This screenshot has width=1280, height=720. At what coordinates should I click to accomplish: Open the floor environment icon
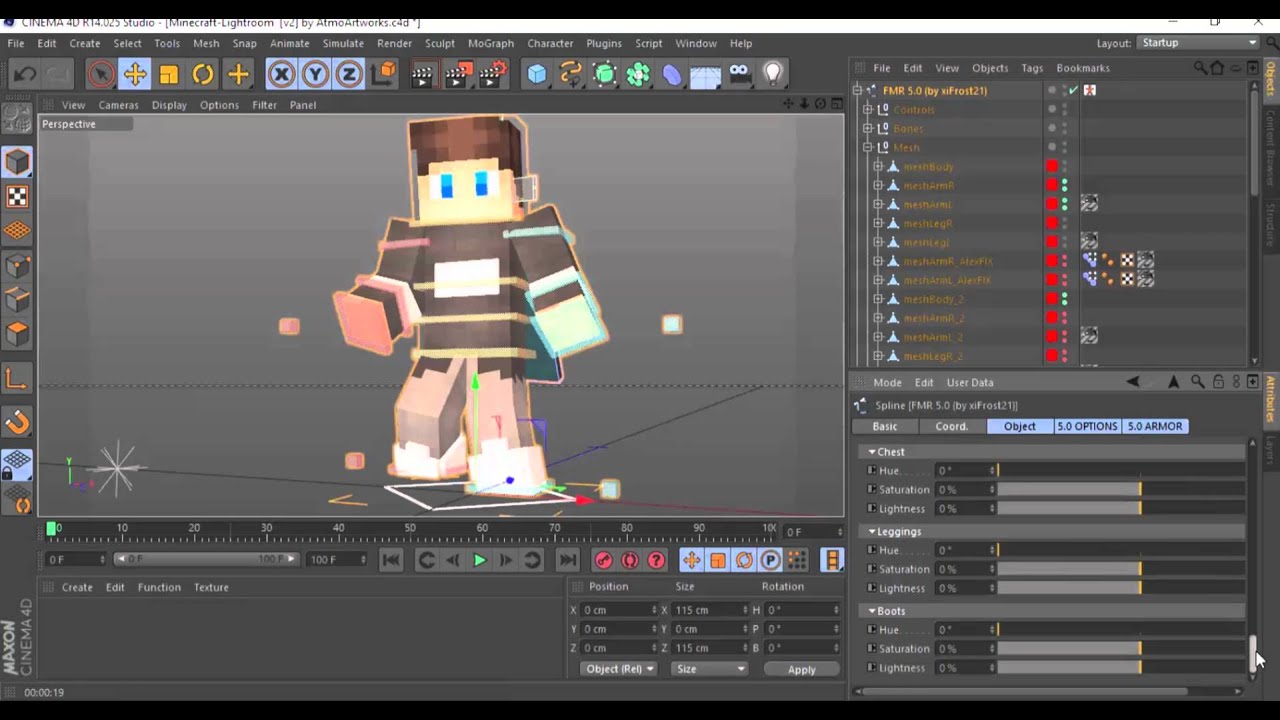pyautogui.click(x=706, y=74)
